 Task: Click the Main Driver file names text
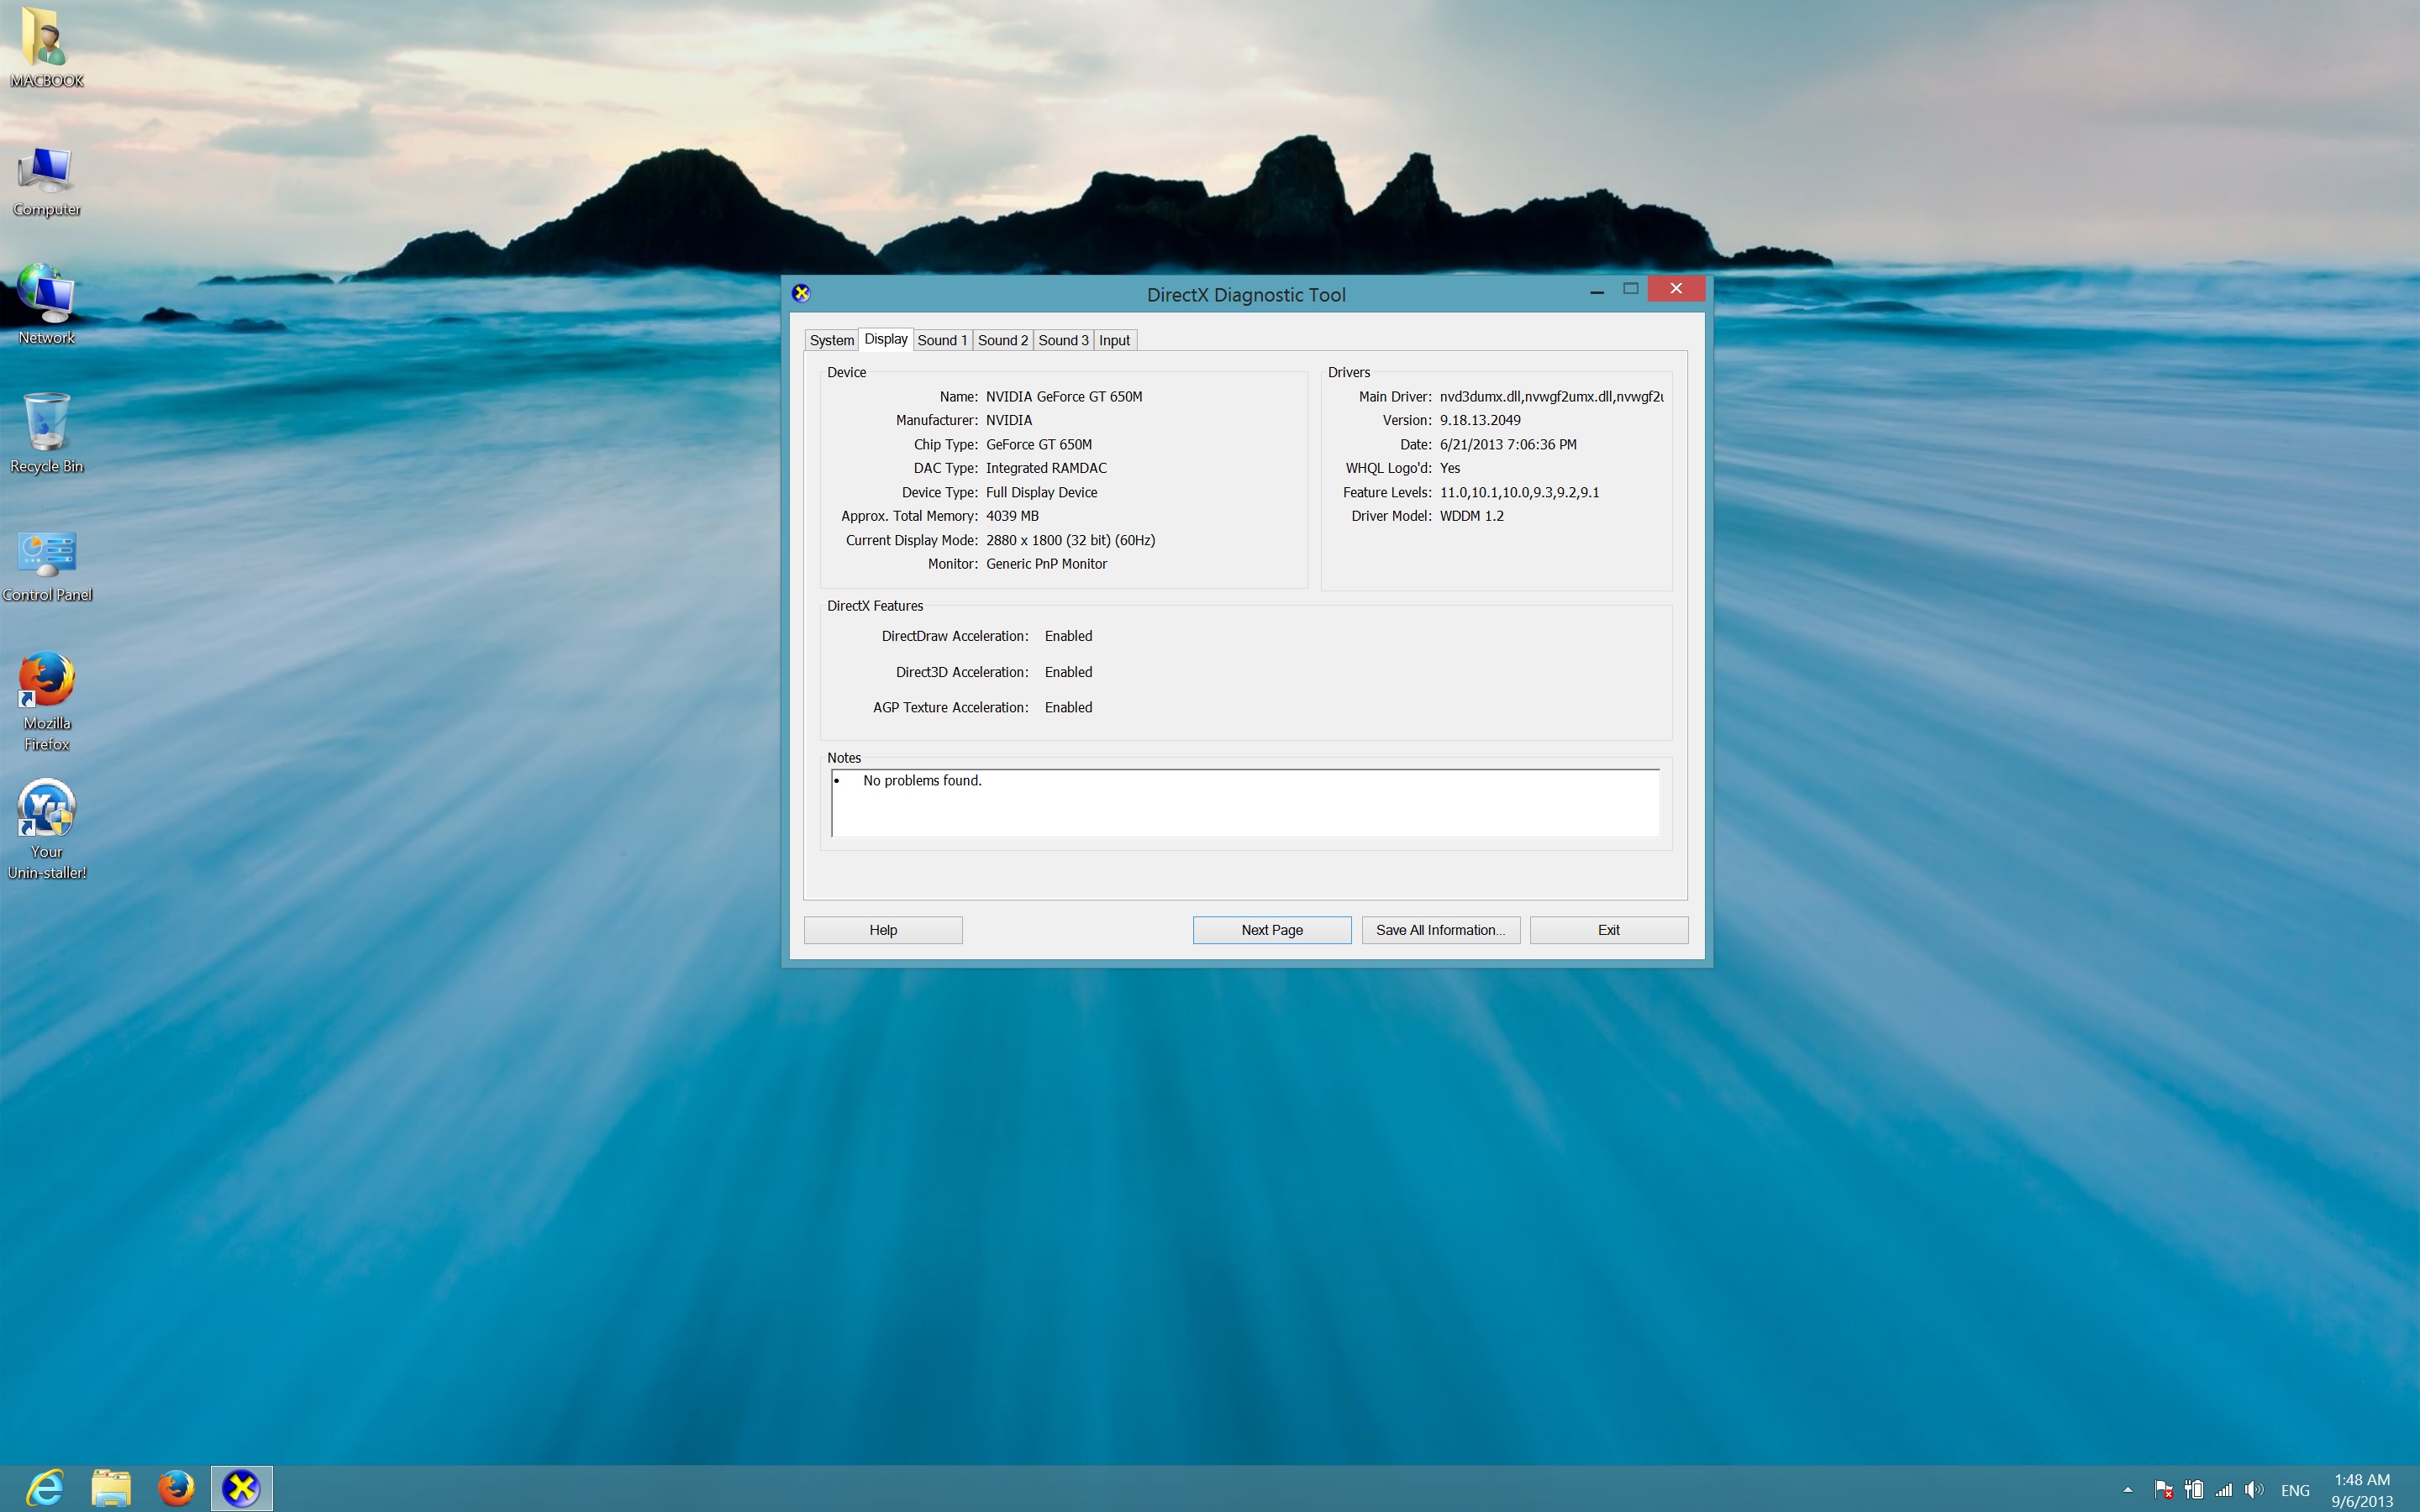(x=1551, y=397)
